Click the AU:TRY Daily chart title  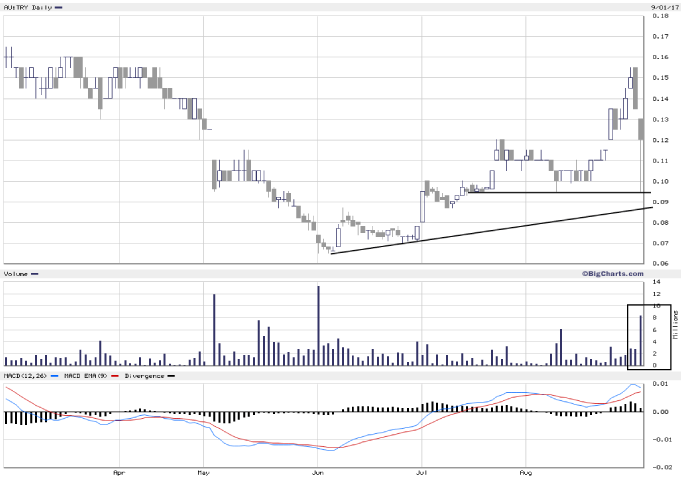26,7
